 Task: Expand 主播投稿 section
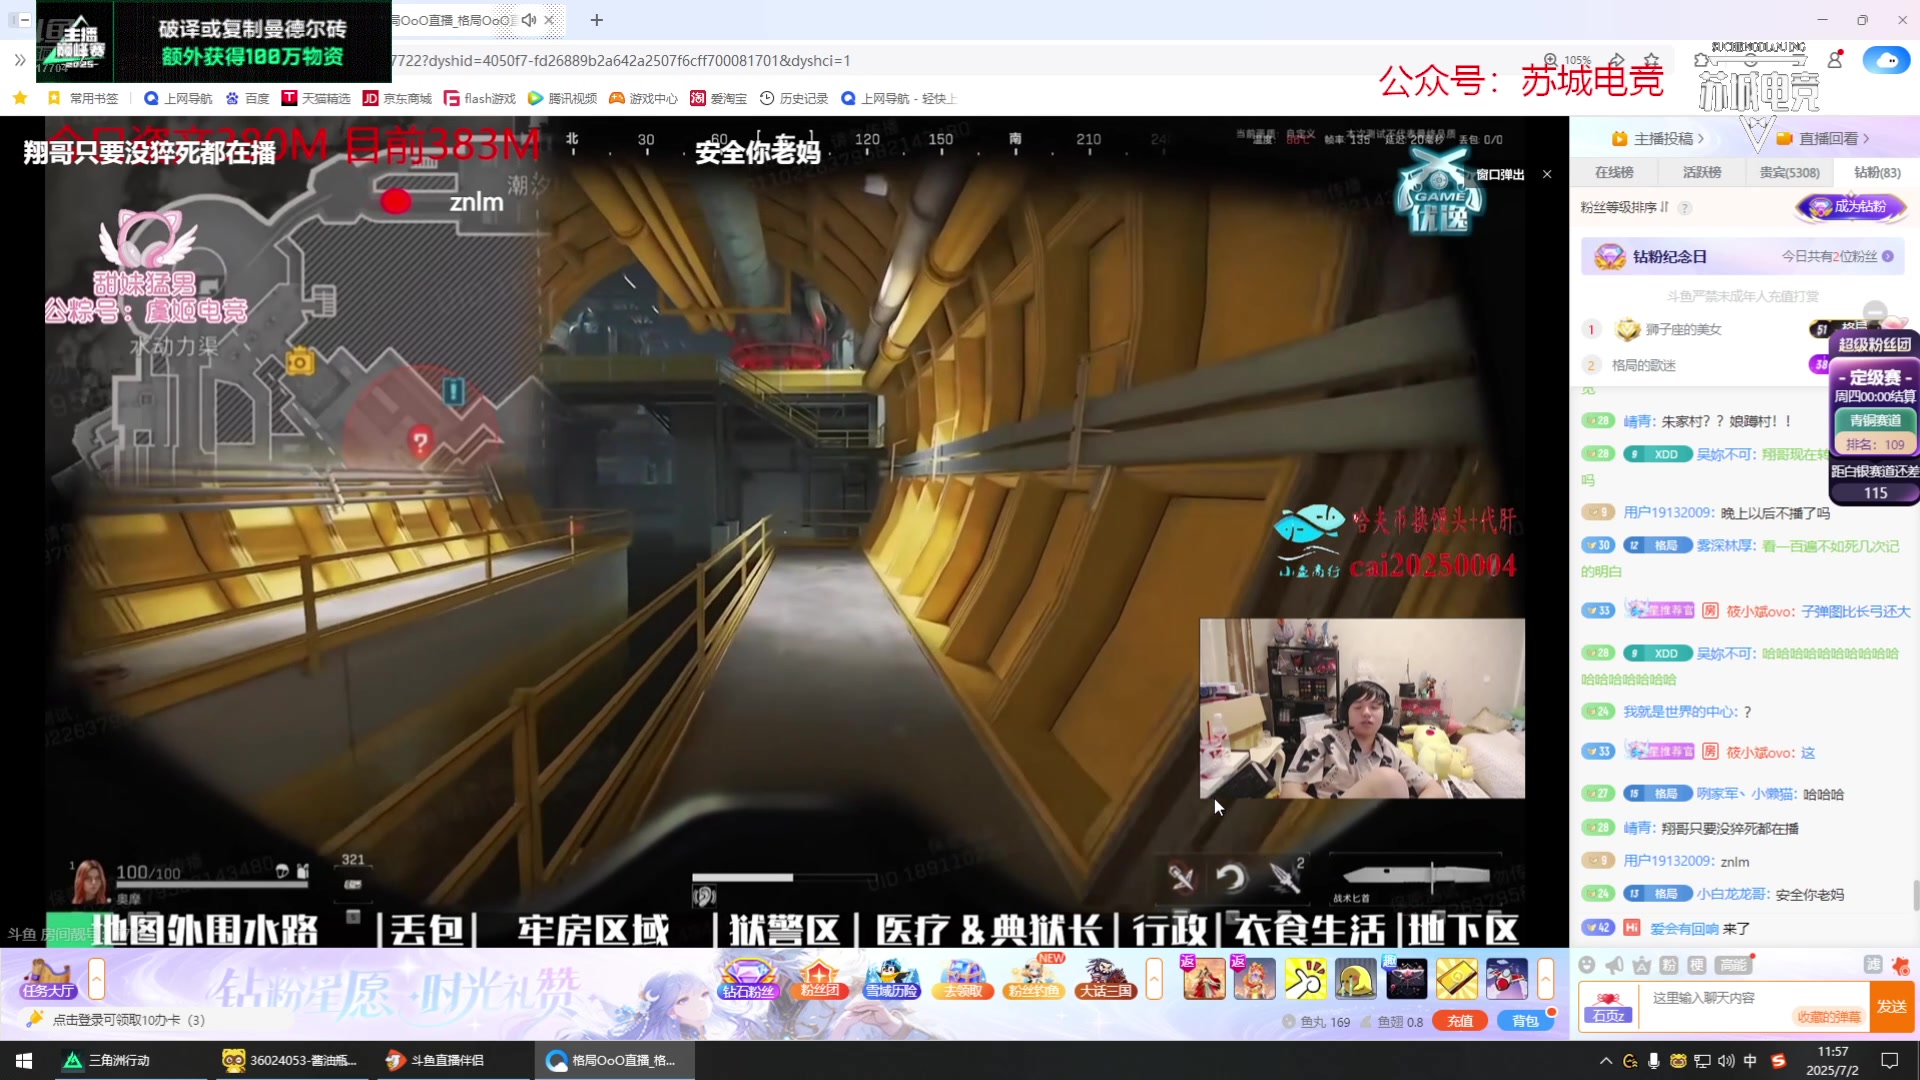(x=1657, y=138)
